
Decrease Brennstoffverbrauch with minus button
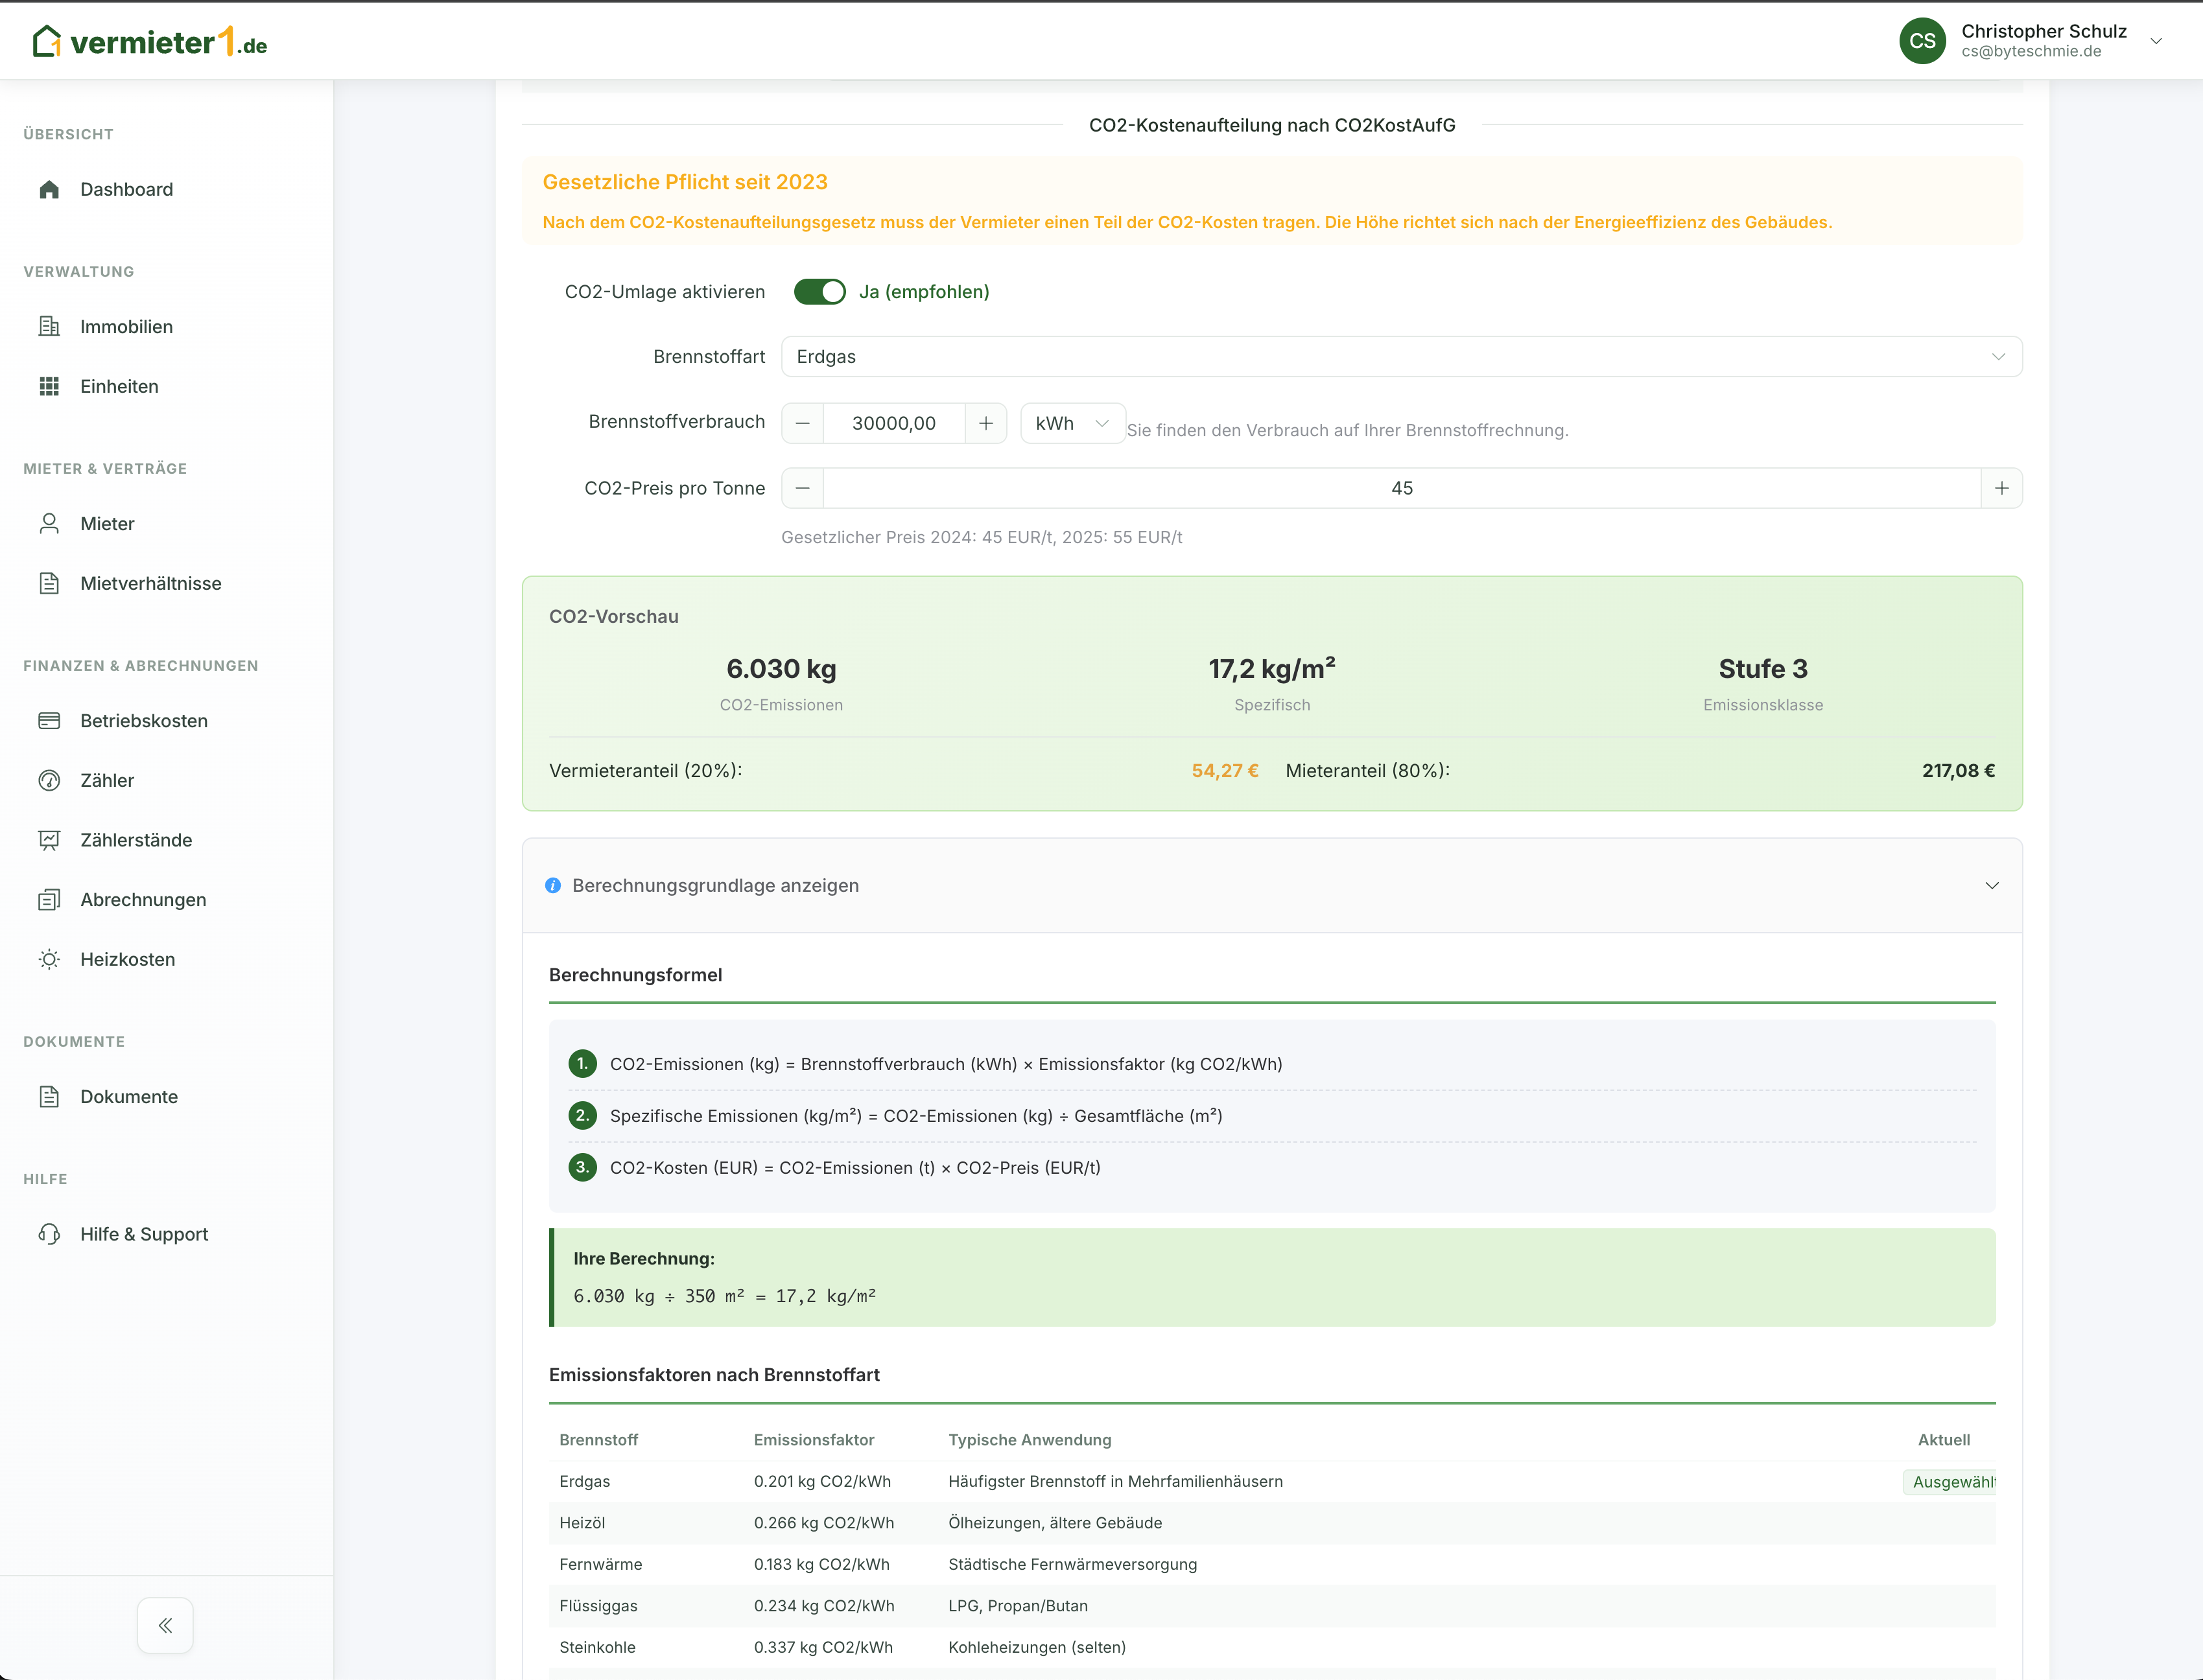tap(802, 423)
